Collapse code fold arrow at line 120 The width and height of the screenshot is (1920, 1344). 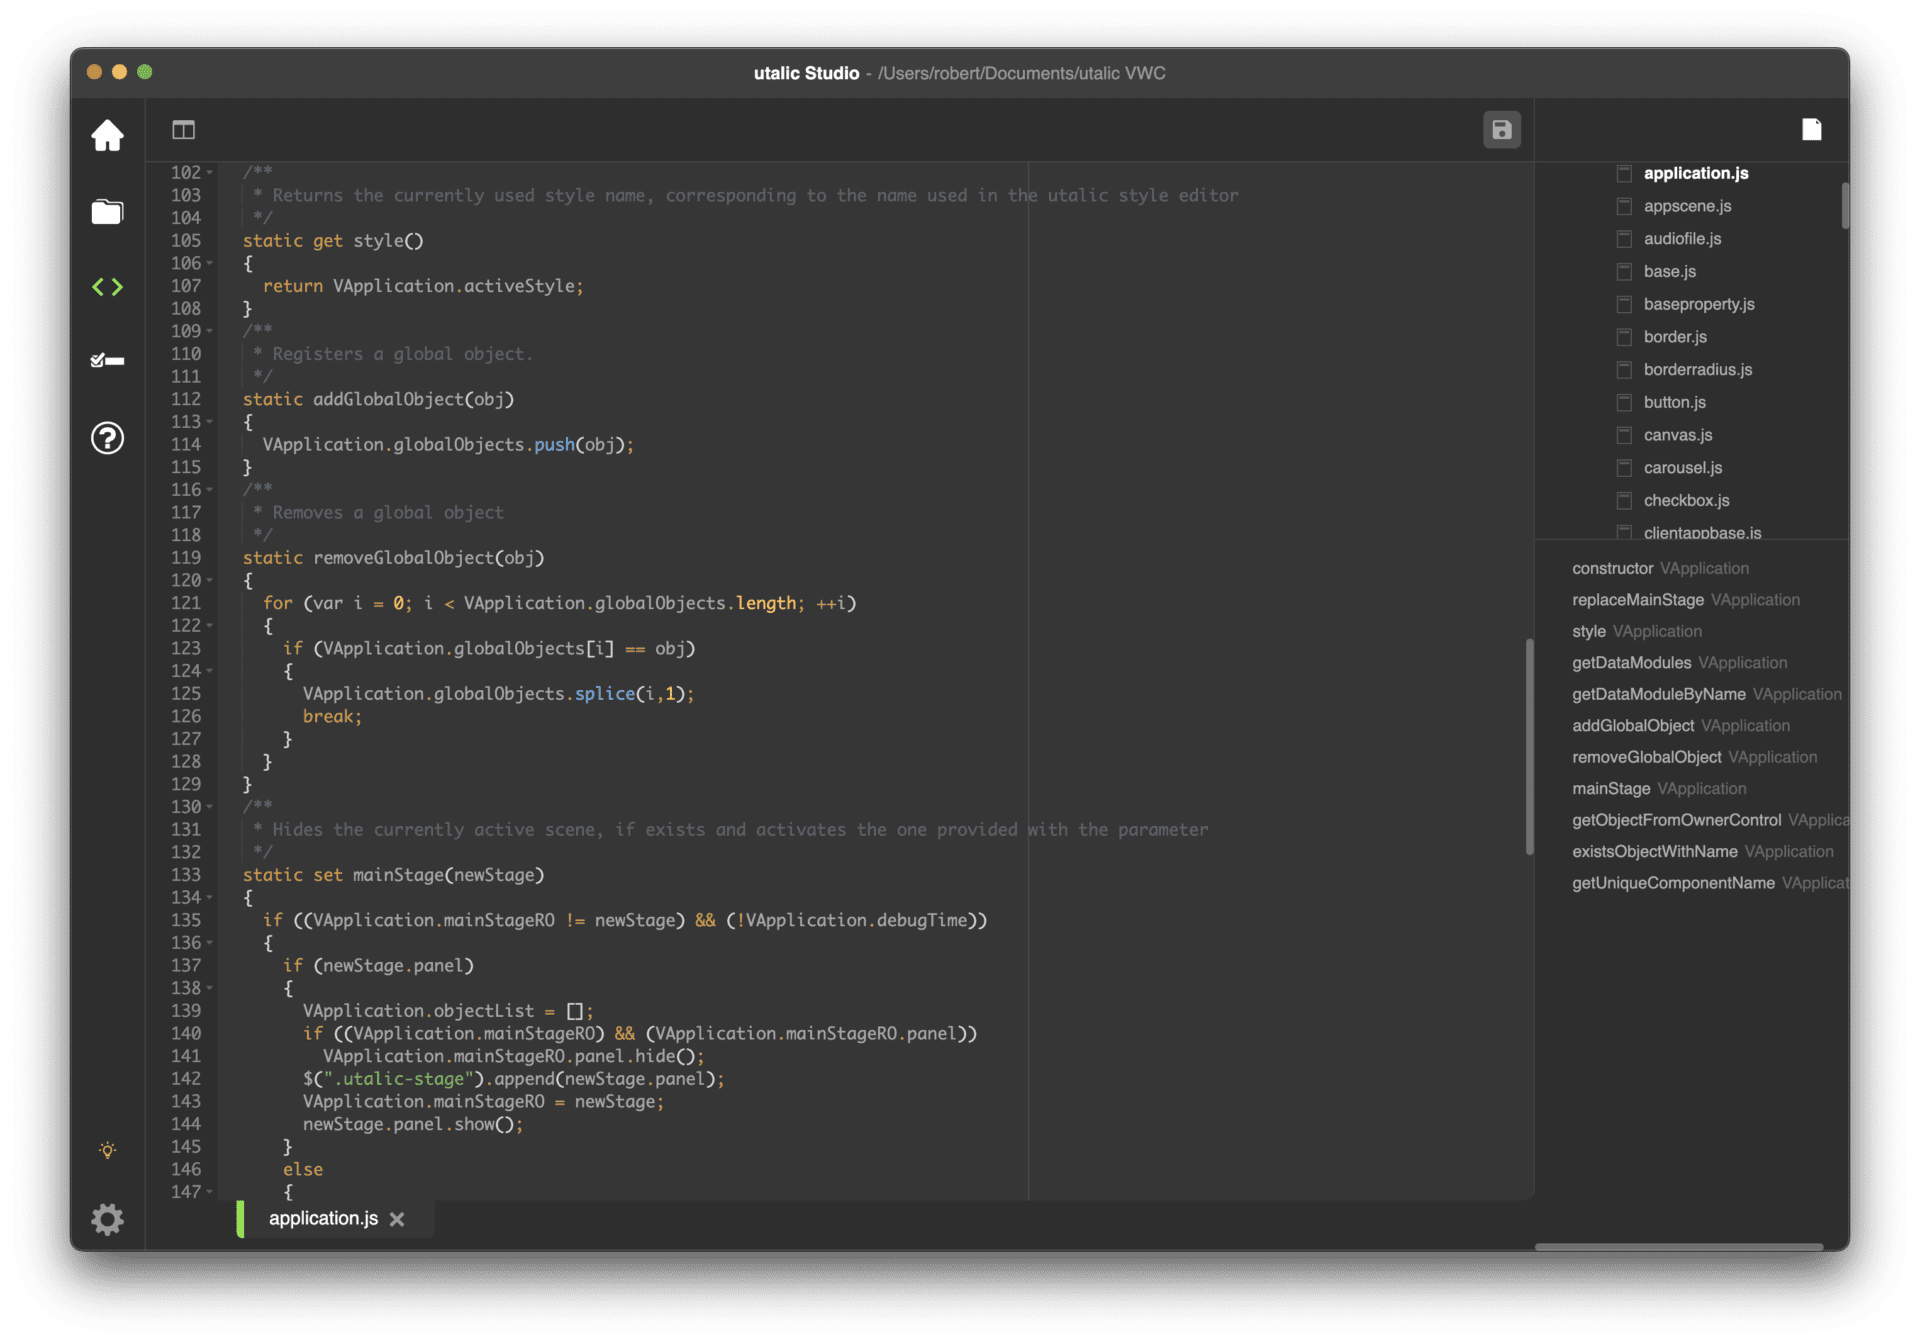(x=210, y=581)
